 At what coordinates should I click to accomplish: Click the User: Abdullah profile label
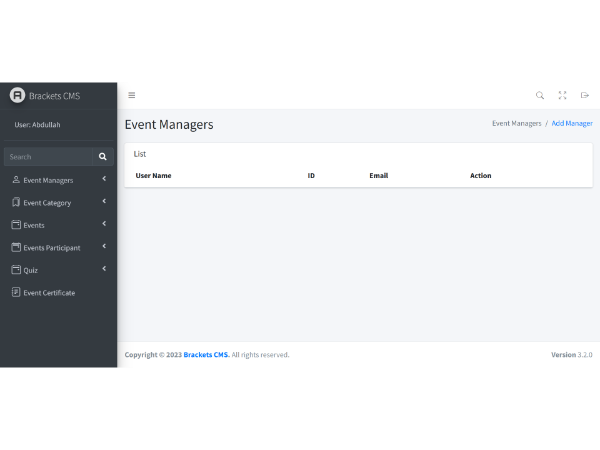(37, 125)
